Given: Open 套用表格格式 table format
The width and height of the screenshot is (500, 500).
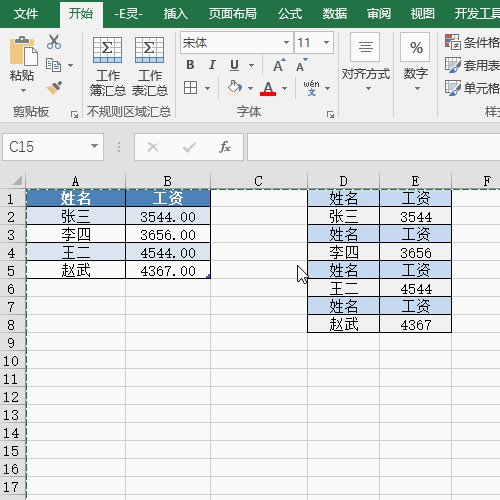Looking at the screenshot, I should 473,65.
